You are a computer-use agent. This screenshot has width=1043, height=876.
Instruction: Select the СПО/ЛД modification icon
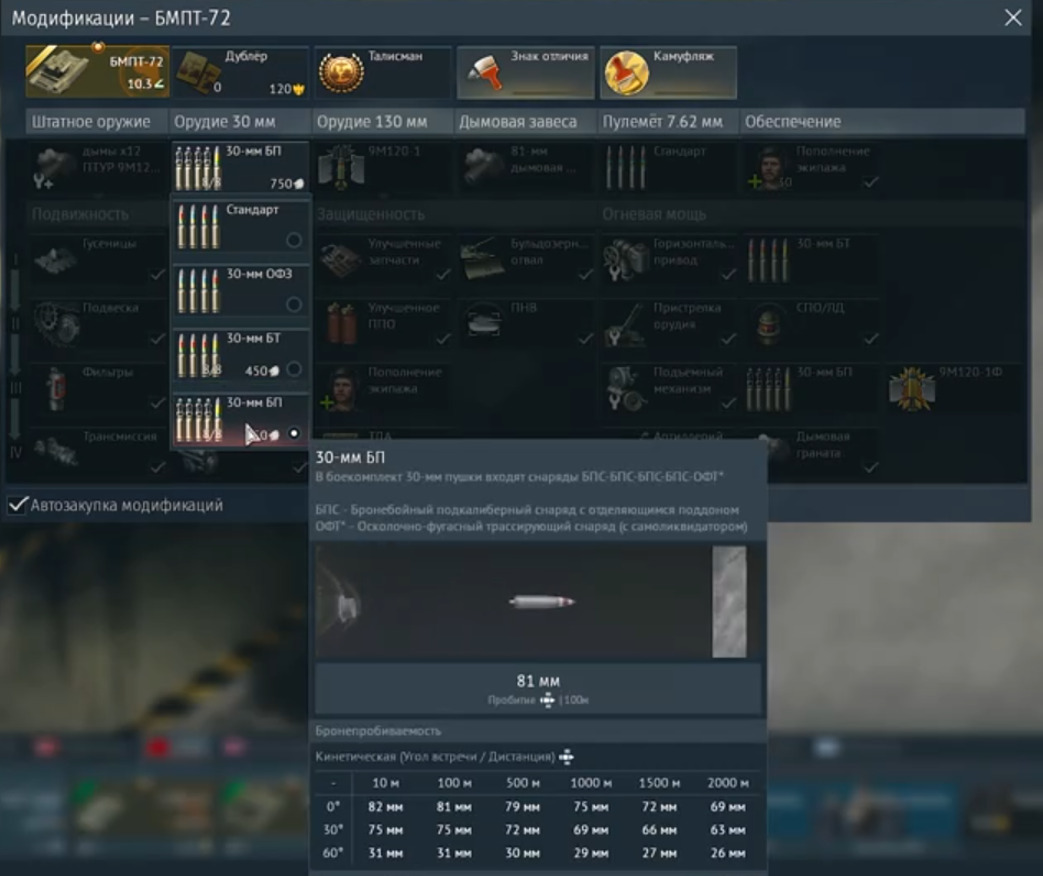(769, 324)
